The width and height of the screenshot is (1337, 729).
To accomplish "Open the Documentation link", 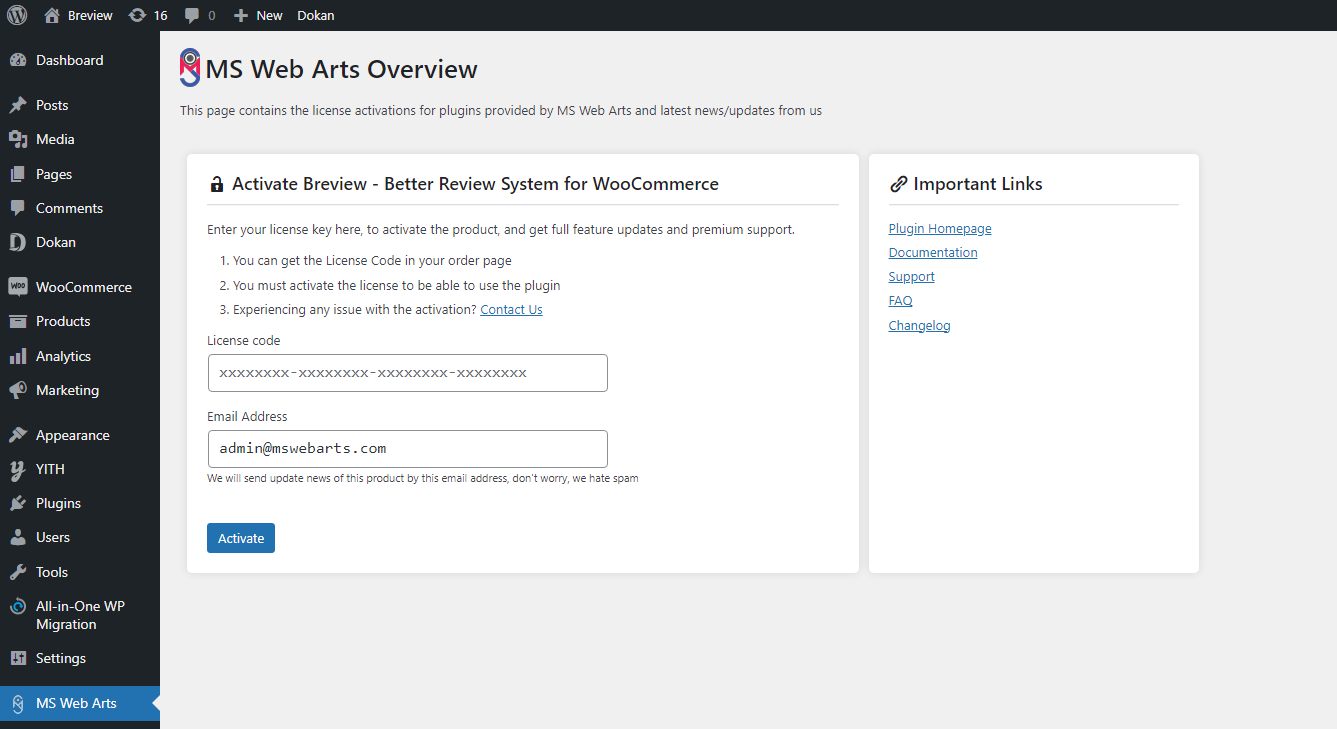I will [932, 252].
